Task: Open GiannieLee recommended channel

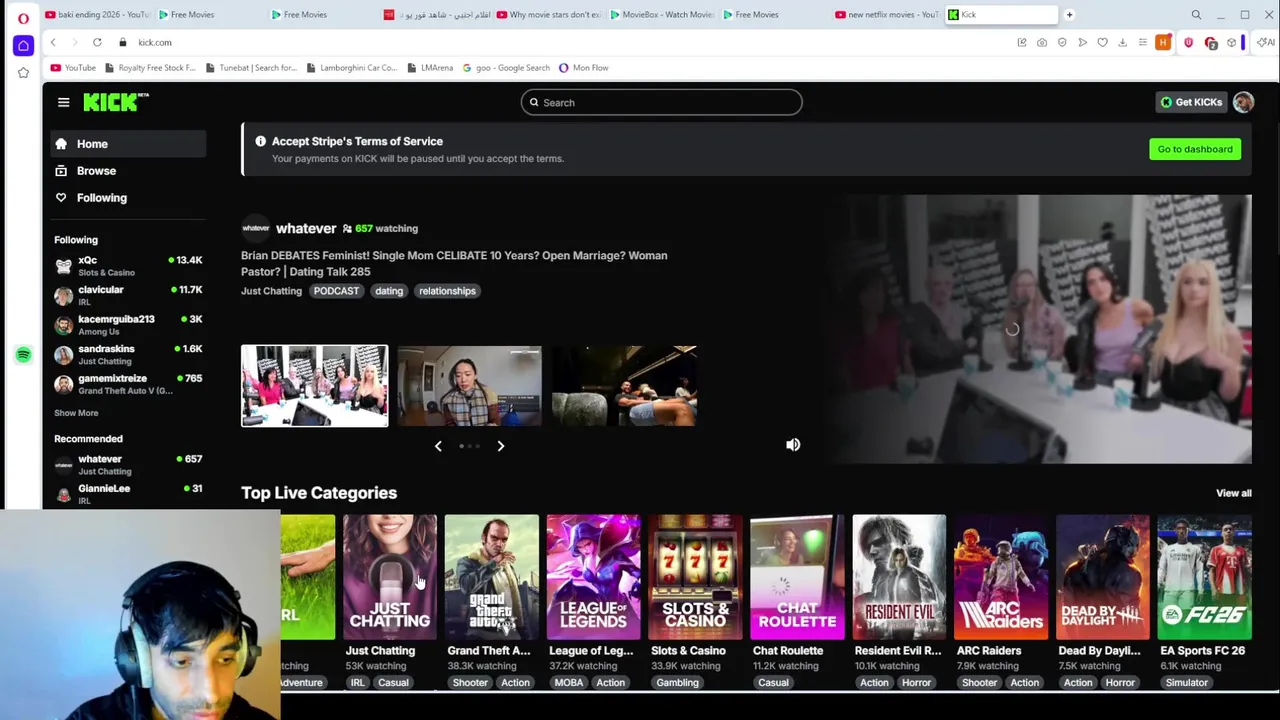Action: (128, 494)
